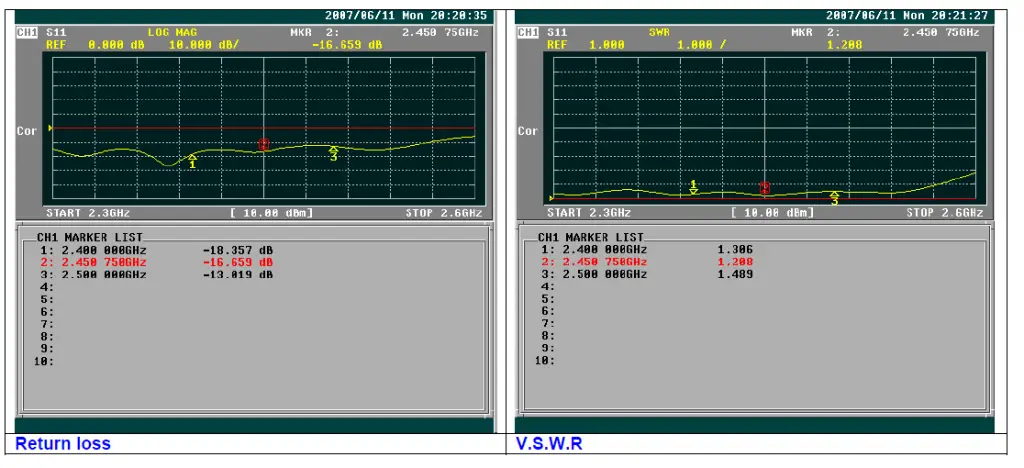
Task: Click the yellow reference pointer left of SWR graph
Action: (552, 198)
